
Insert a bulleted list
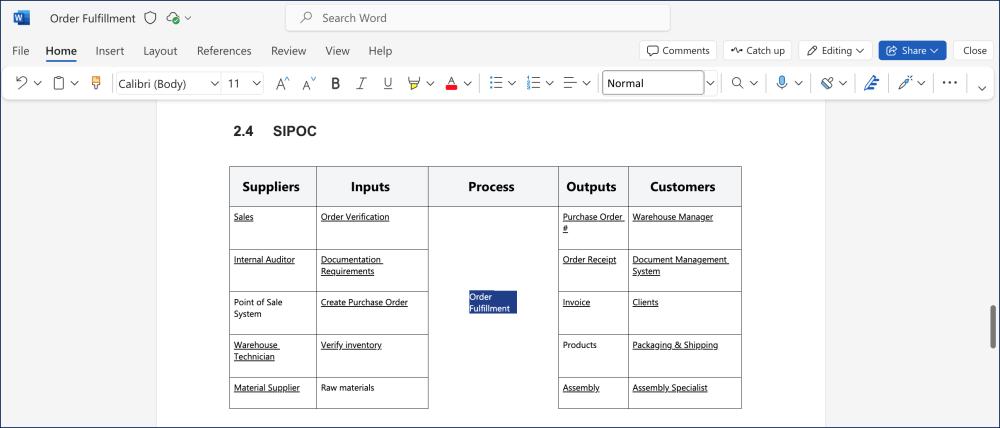tap(495, 84)
